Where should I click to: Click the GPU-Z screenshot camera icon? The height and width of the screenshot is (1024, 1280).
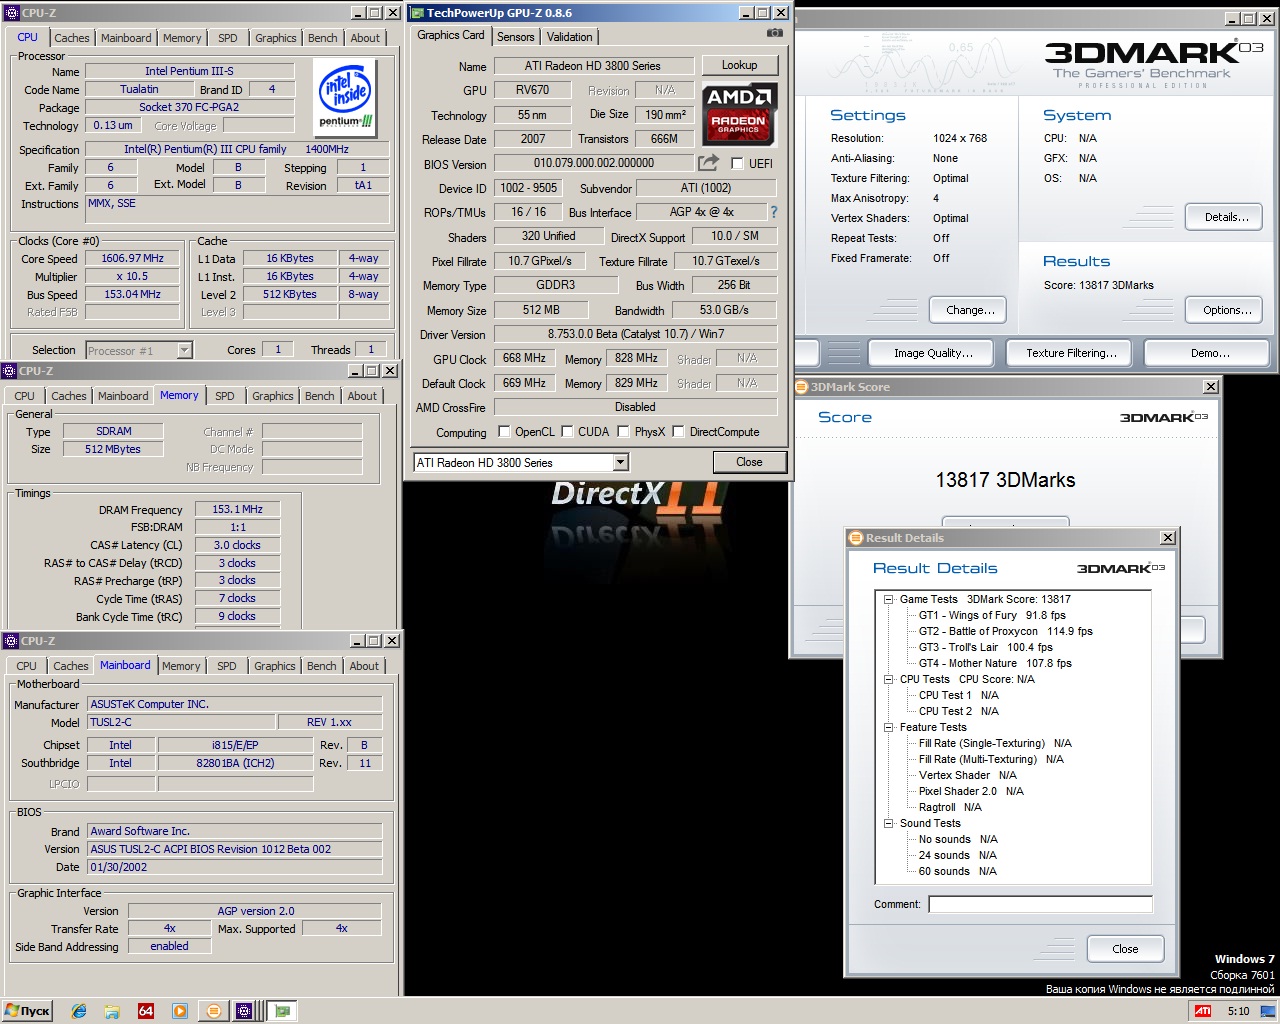(774, 33)
